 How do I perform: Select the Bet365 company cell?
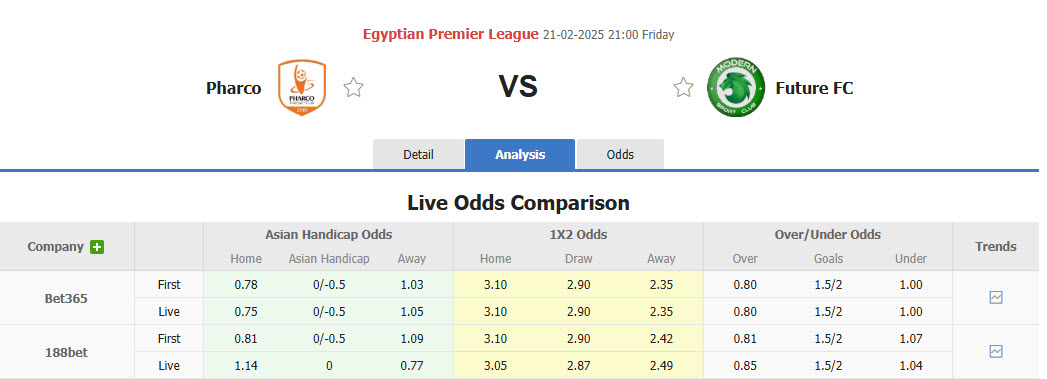coord(67,298)
